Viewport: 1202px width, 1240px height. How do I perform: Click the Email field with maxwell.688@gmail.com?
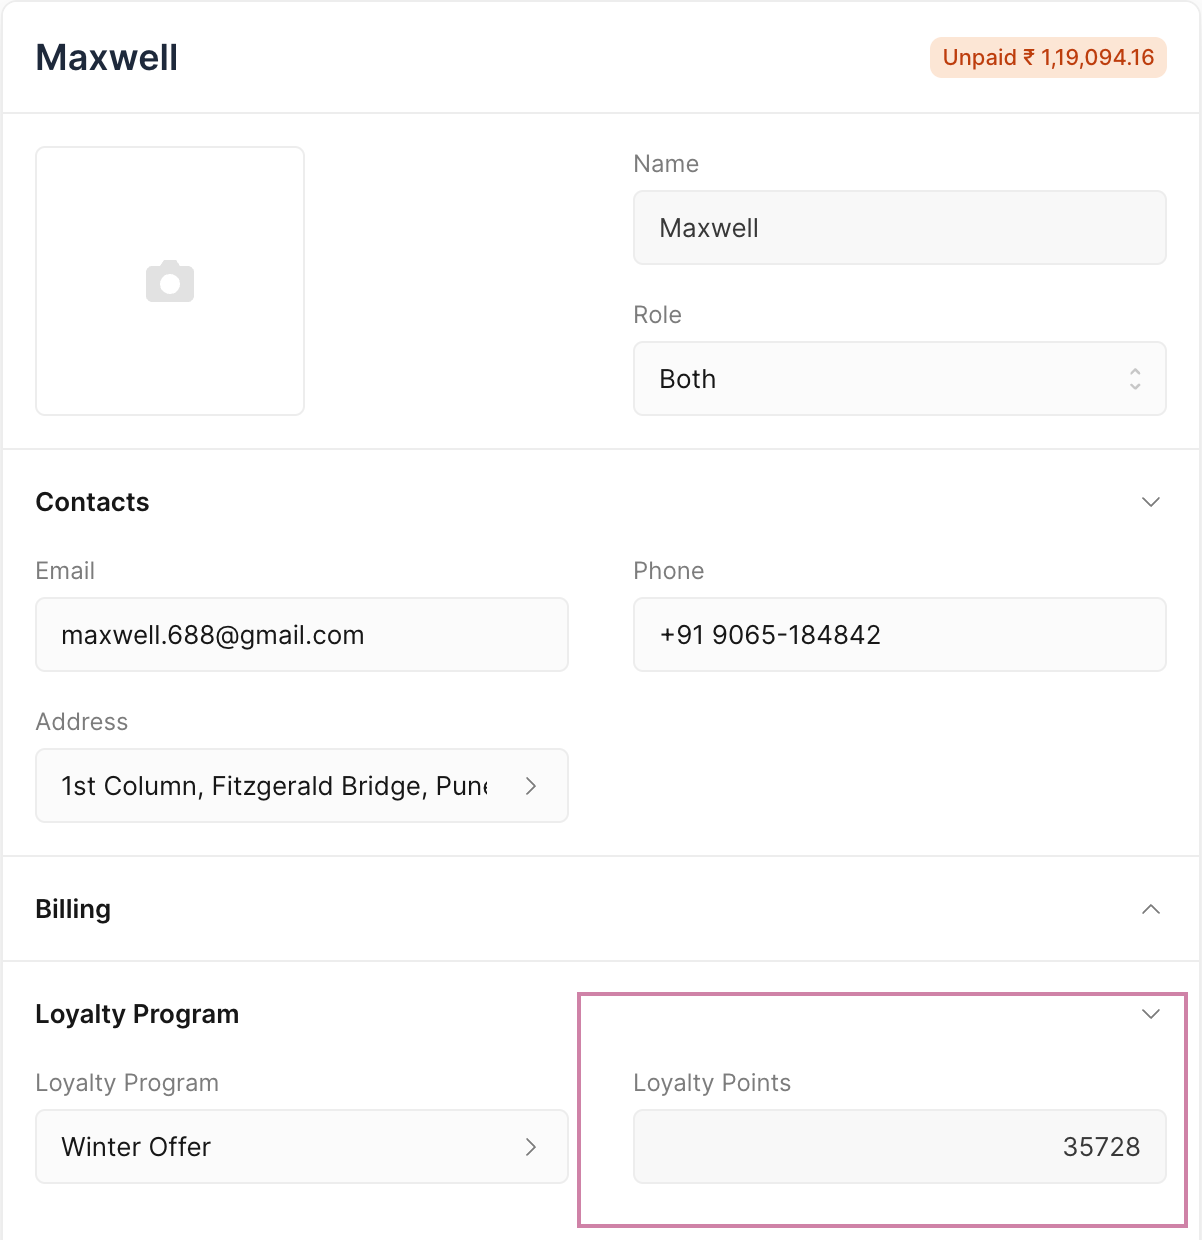pos(301,635)
